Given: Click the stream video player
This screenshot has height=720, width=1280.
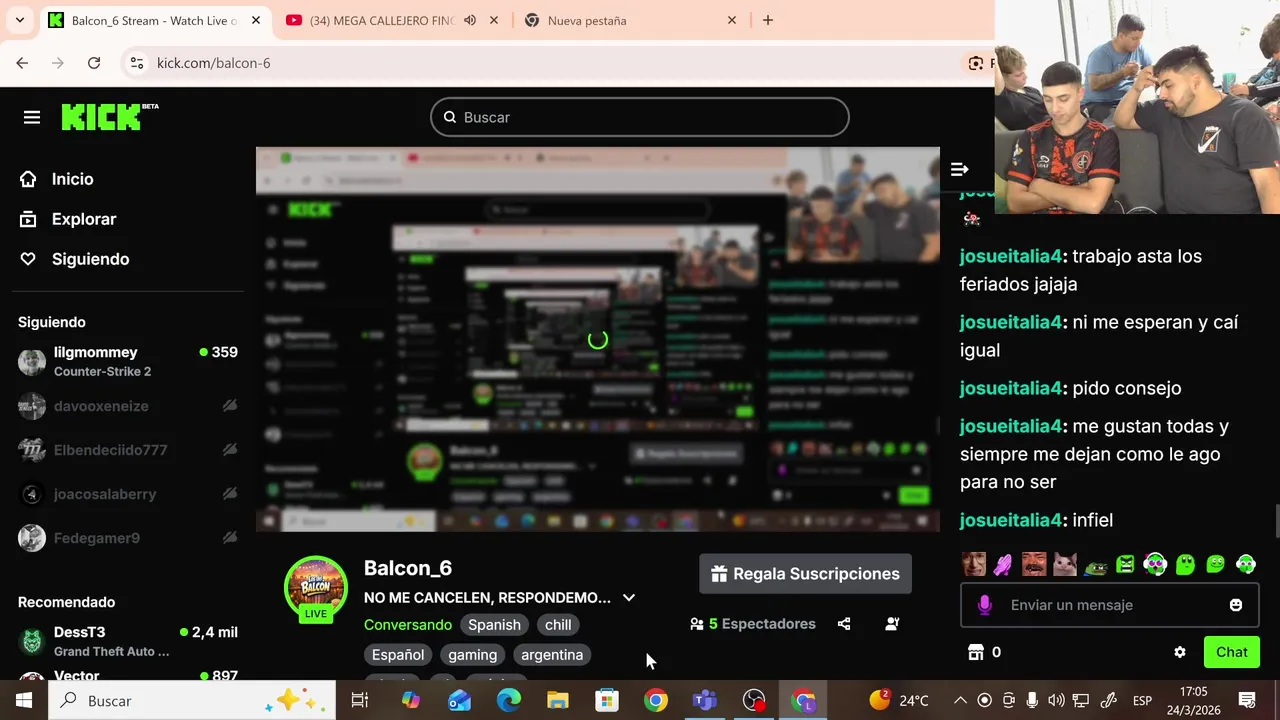Looking at the screenshot, I should pyautogui.click(x=598, y=340).
